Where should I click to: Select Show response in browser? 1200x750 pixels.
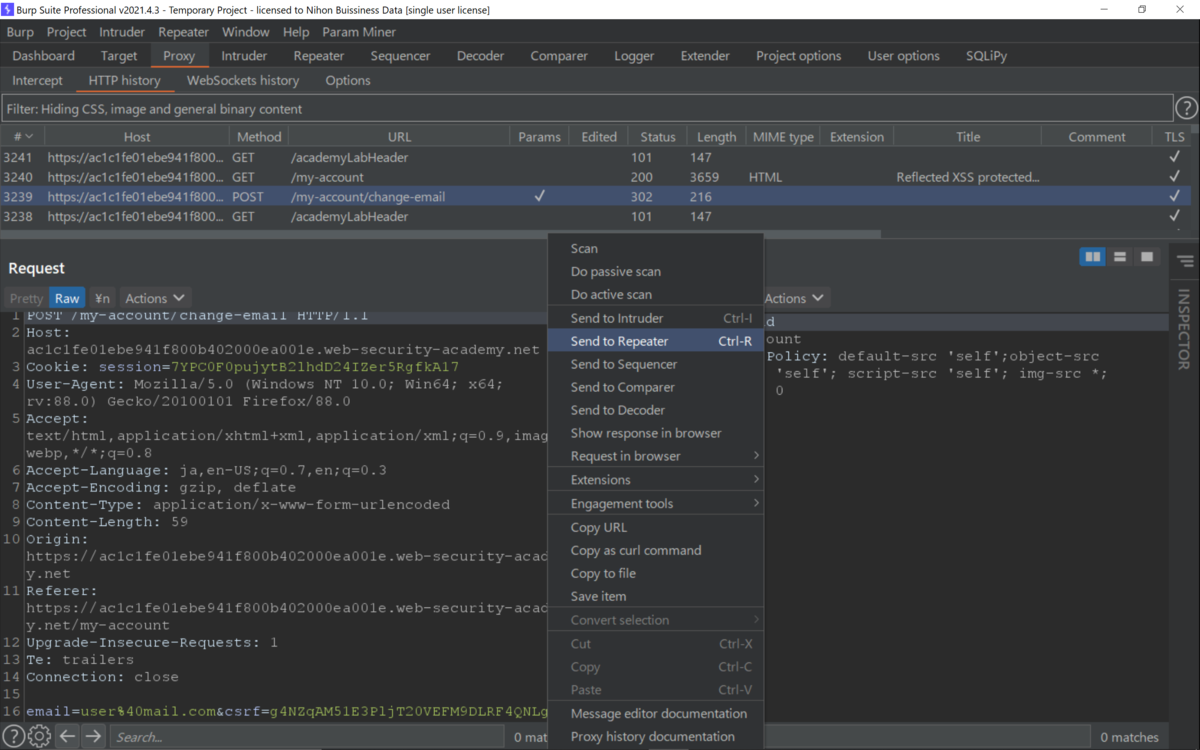(655, 433)
